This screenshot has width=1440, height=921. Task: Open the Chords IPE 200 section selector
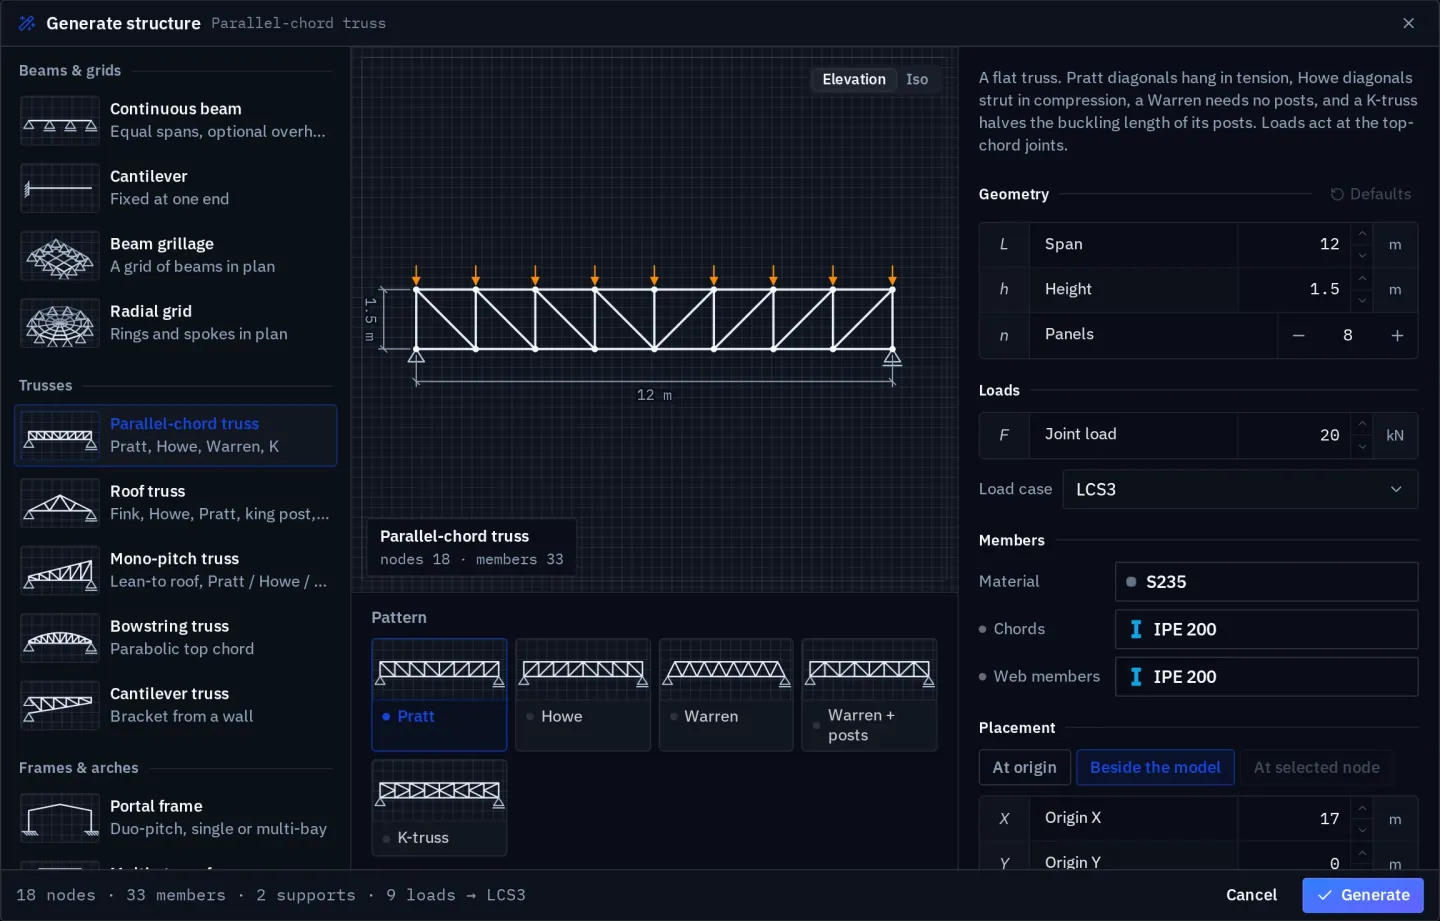pos(1266,629)
